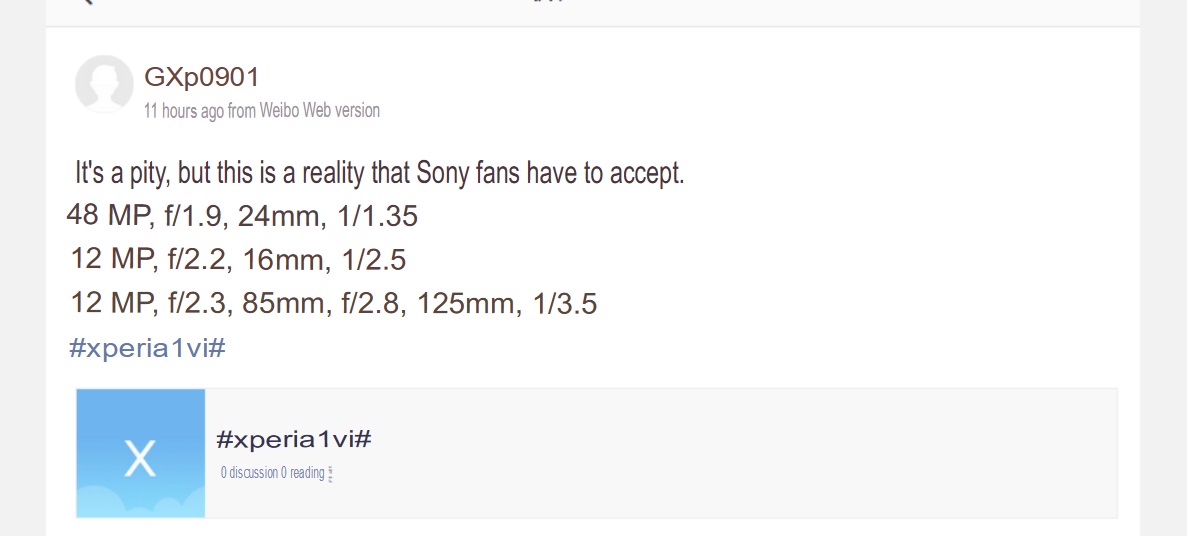Click the partially visible header title text

pyautogui.click(x=548, y=2)
